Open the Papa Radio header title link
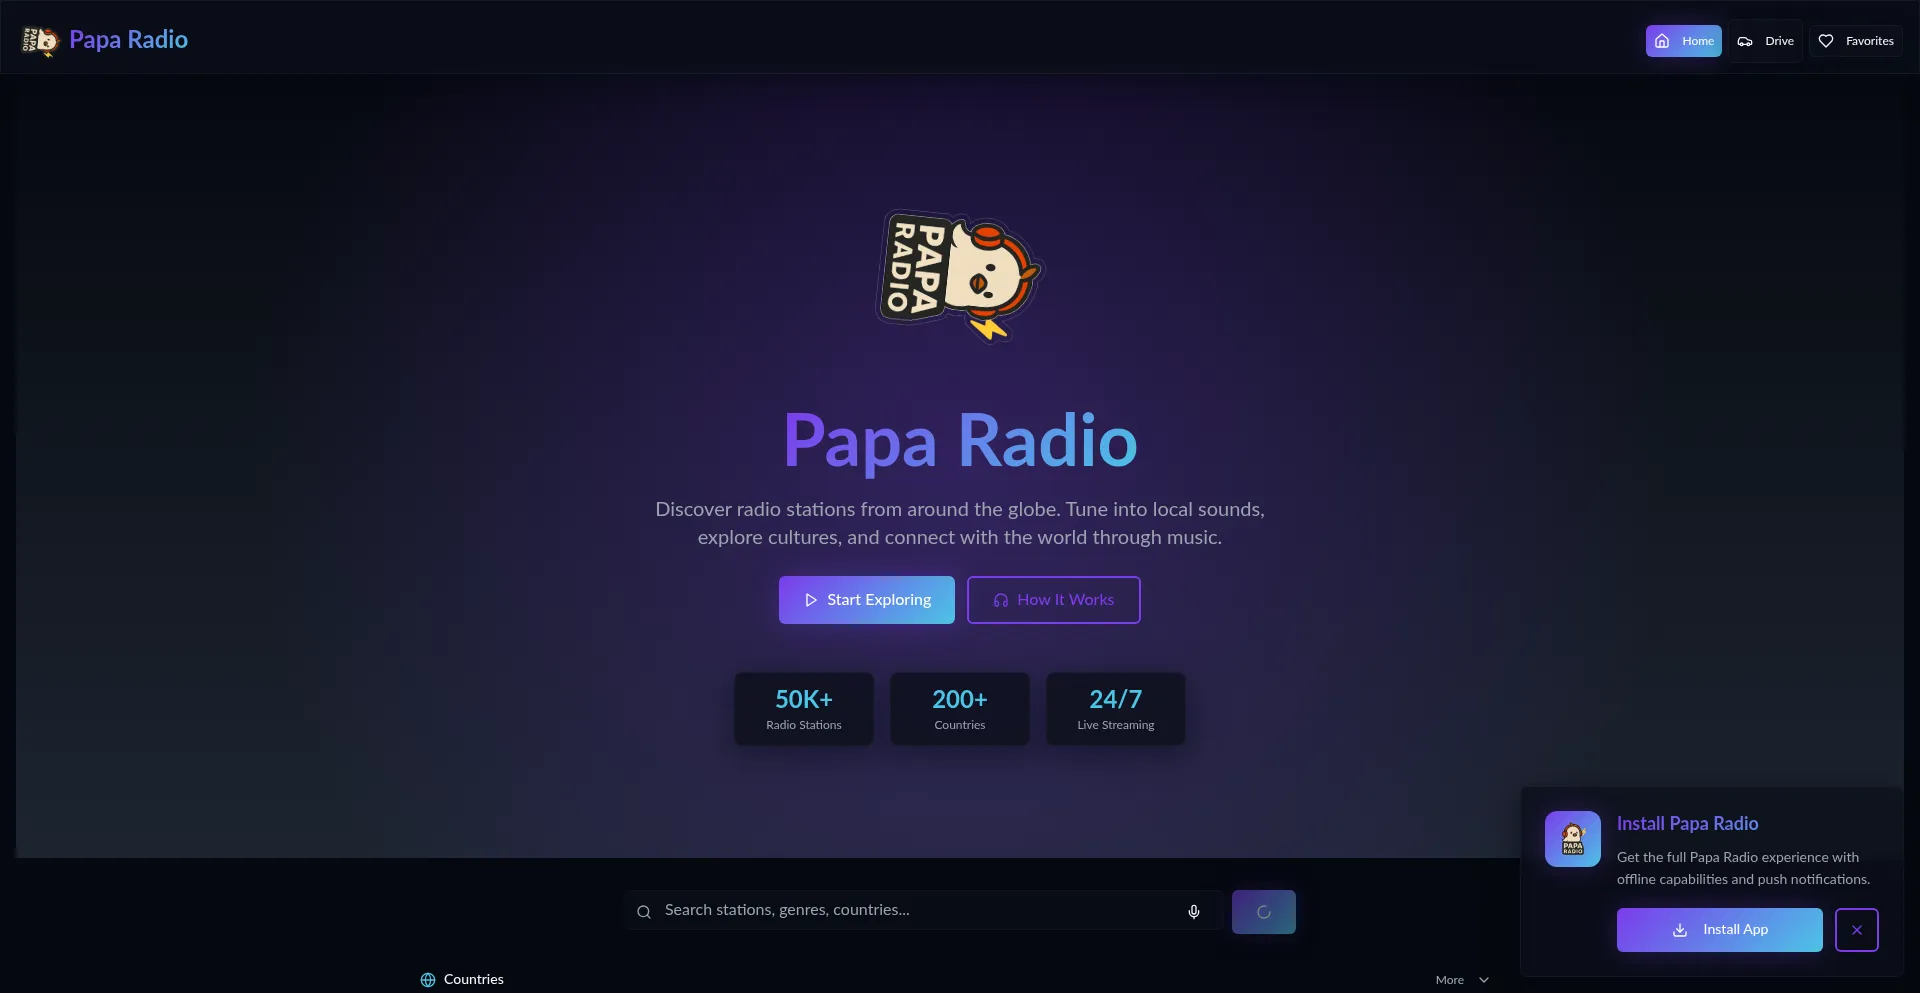1920x993 pixels. (128, 40)
